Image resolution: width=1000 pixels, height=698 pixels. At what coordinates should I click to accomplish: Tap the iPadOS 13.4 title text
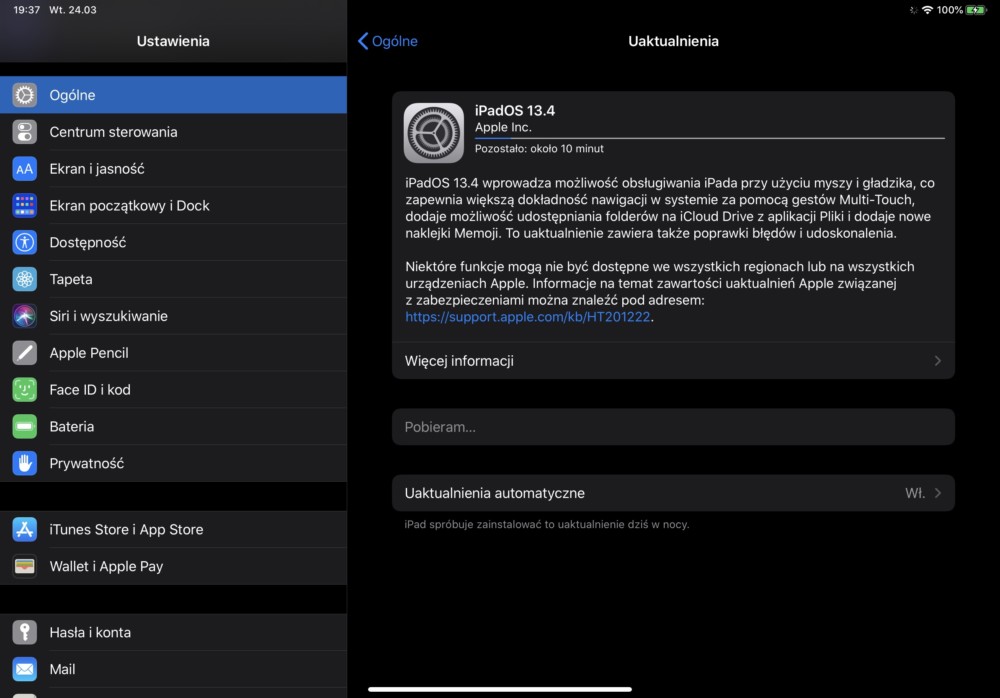[515, 110]
